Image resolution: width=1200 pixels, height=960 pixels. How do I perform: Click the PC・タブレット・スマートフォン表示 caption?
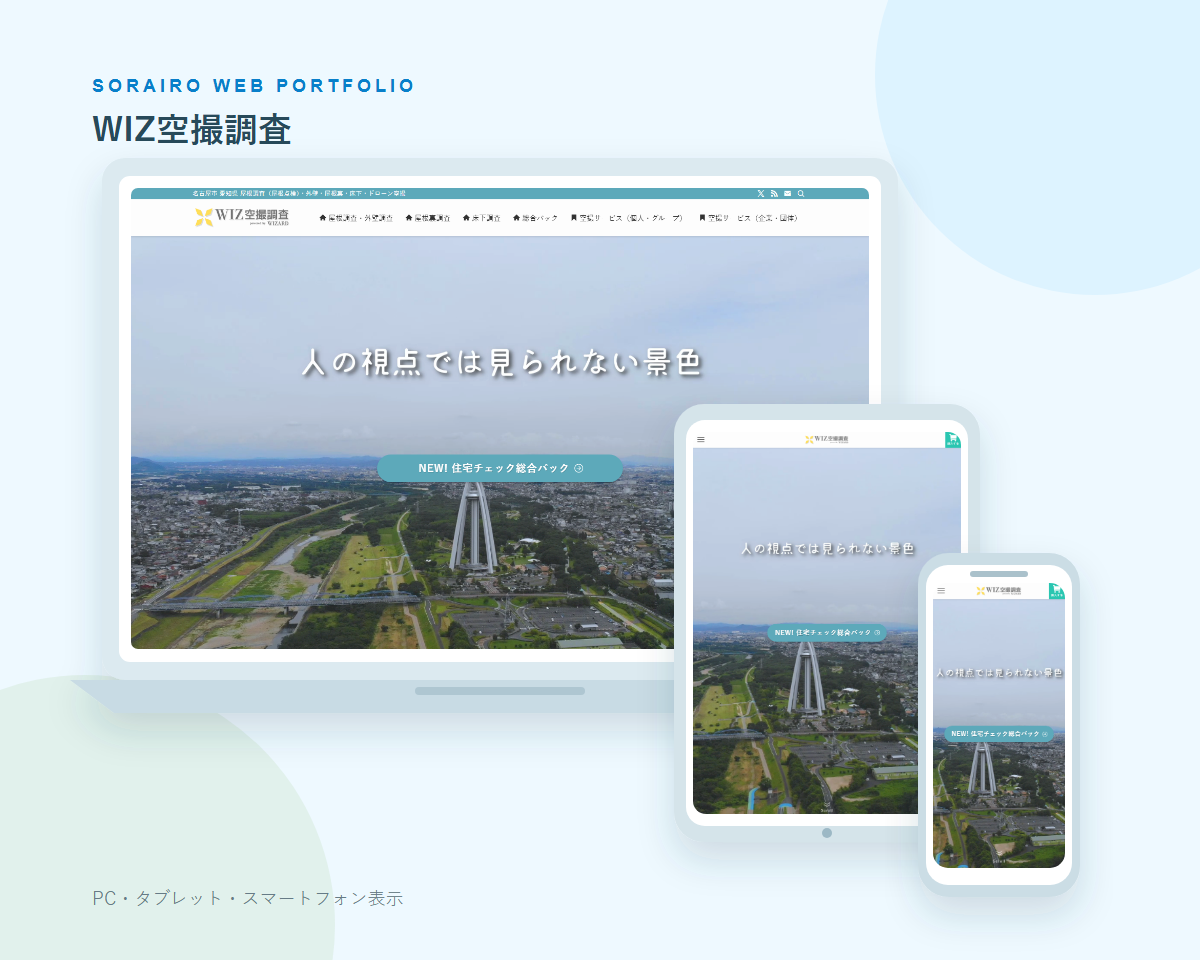pyautogui.click(x=248, y=898)
